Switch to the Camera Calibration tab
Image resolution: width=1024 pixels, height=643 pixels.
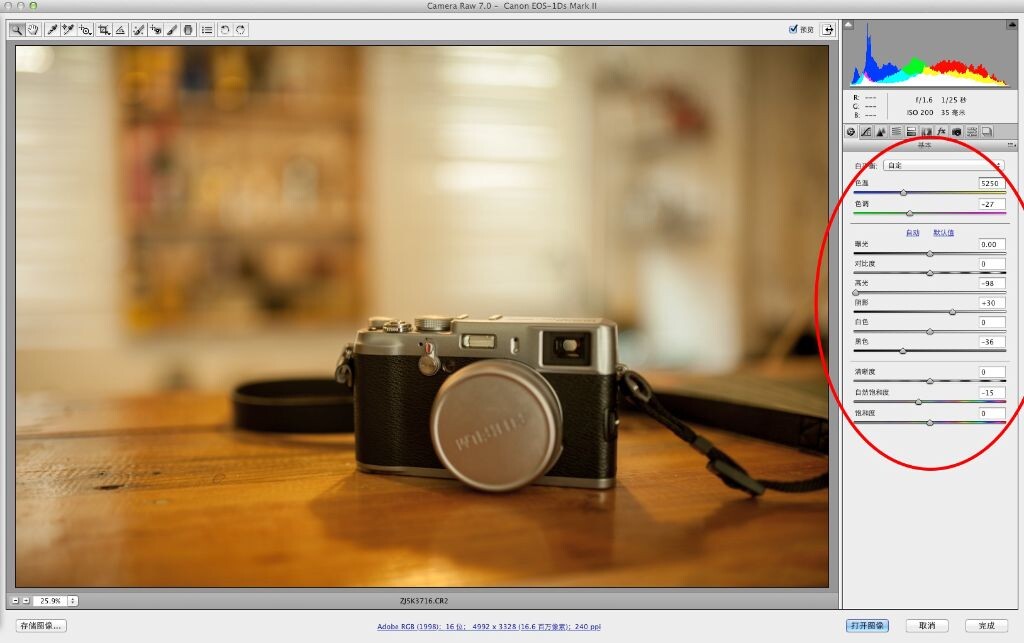click(x=956, y=131)
